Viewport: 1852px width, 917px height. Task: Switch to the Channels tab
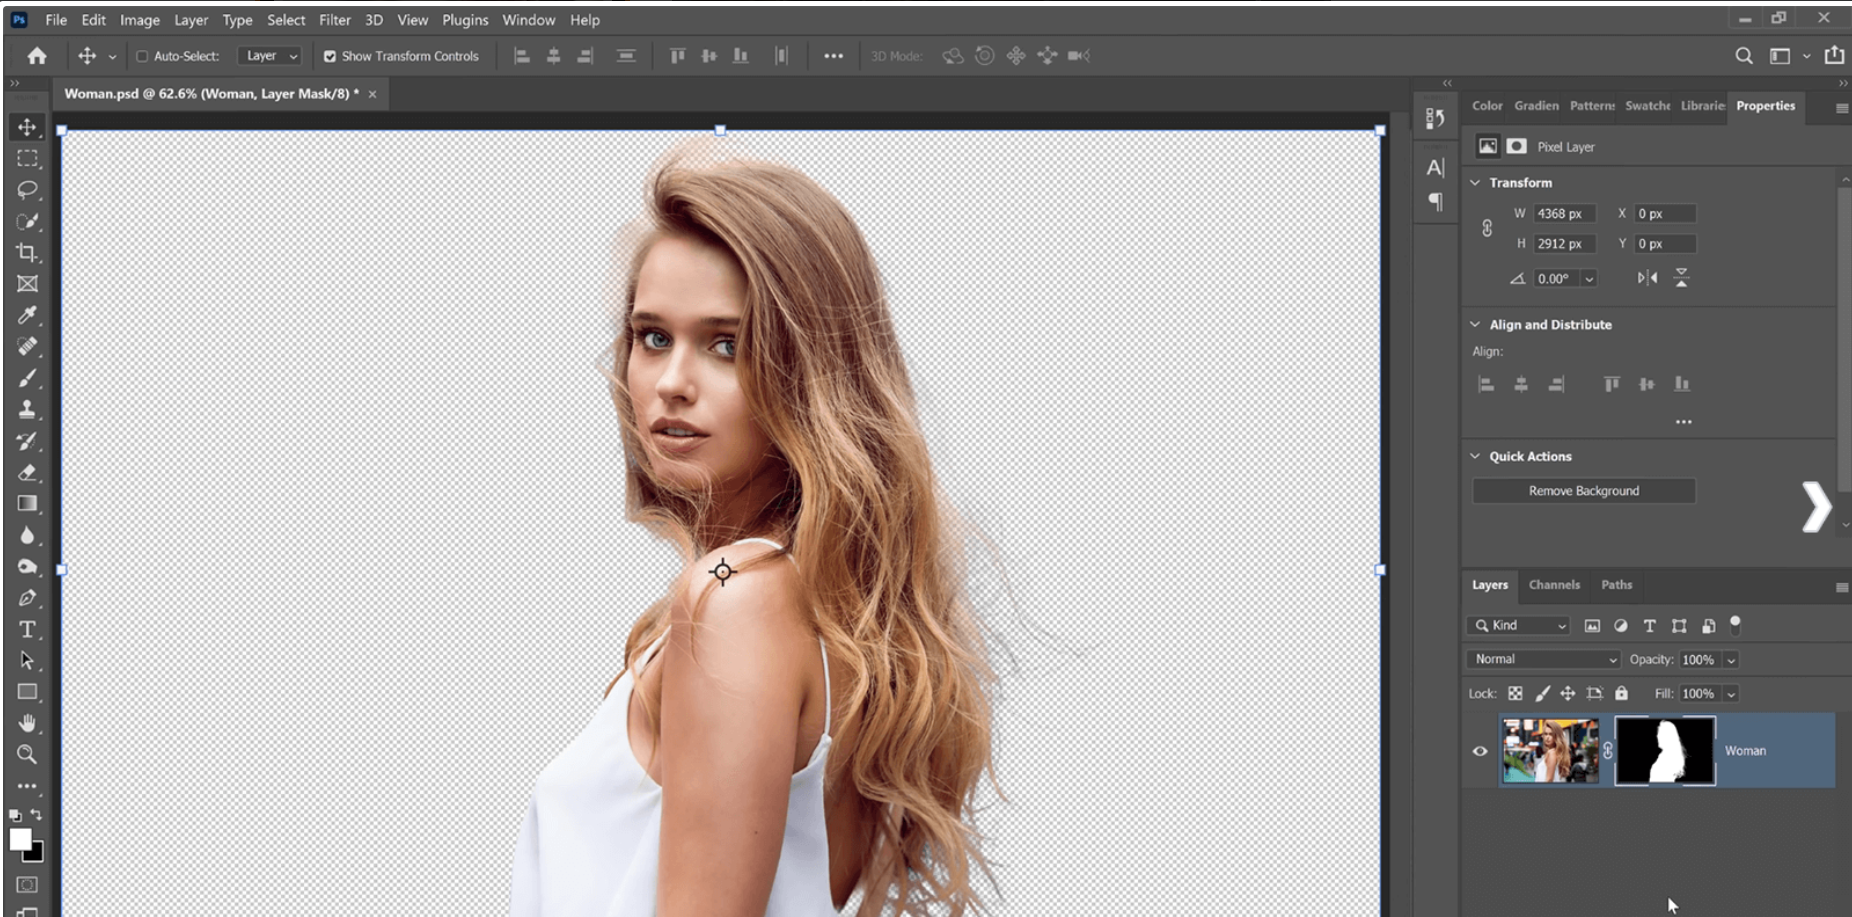[1554, 585]
